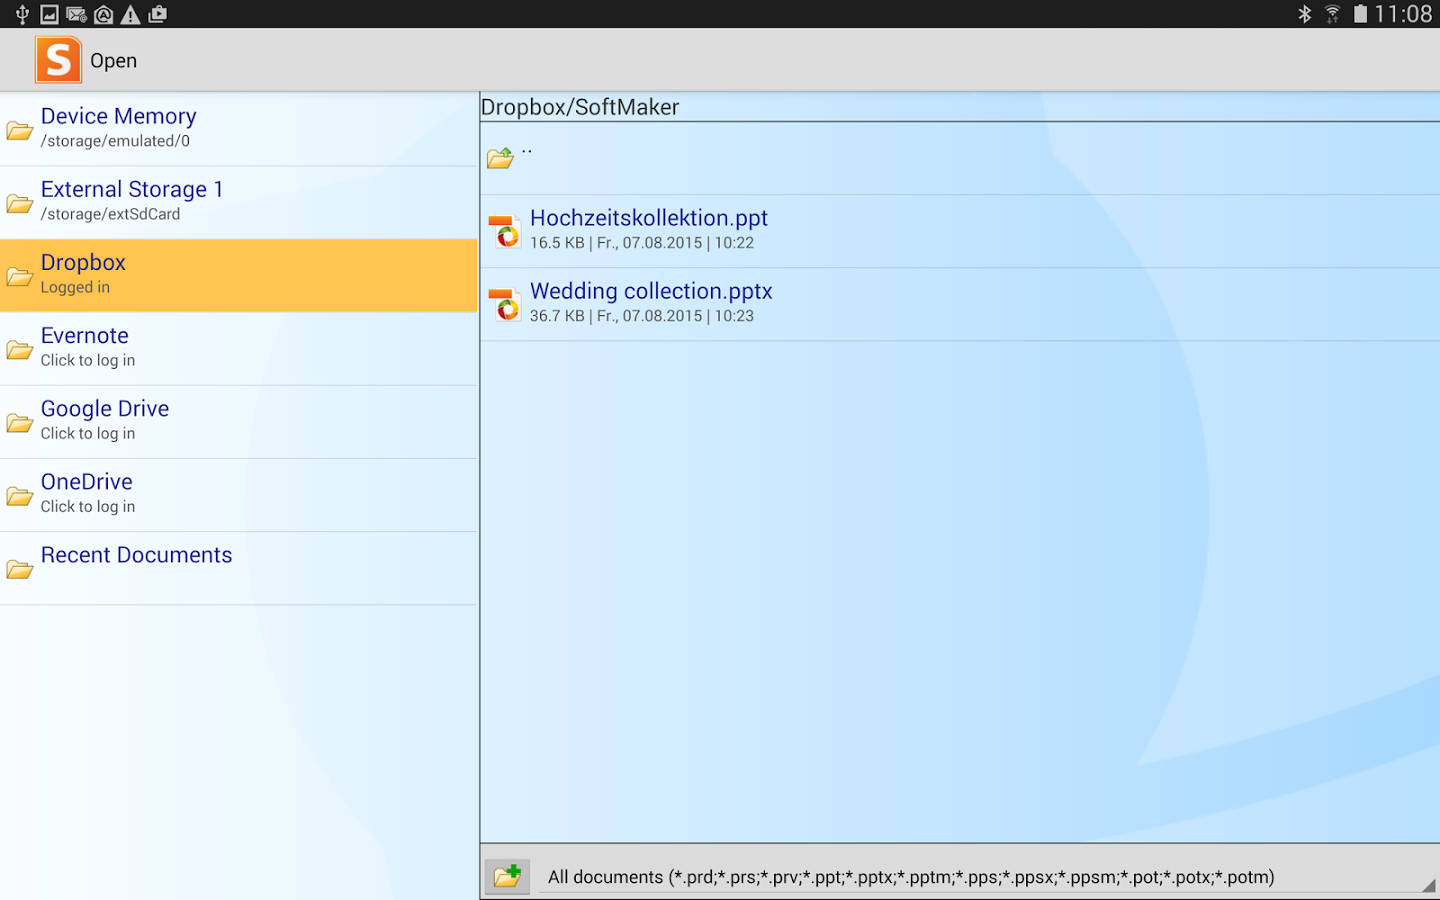
Task: Click the Google Drive folder icon
Action: point(20,423)
